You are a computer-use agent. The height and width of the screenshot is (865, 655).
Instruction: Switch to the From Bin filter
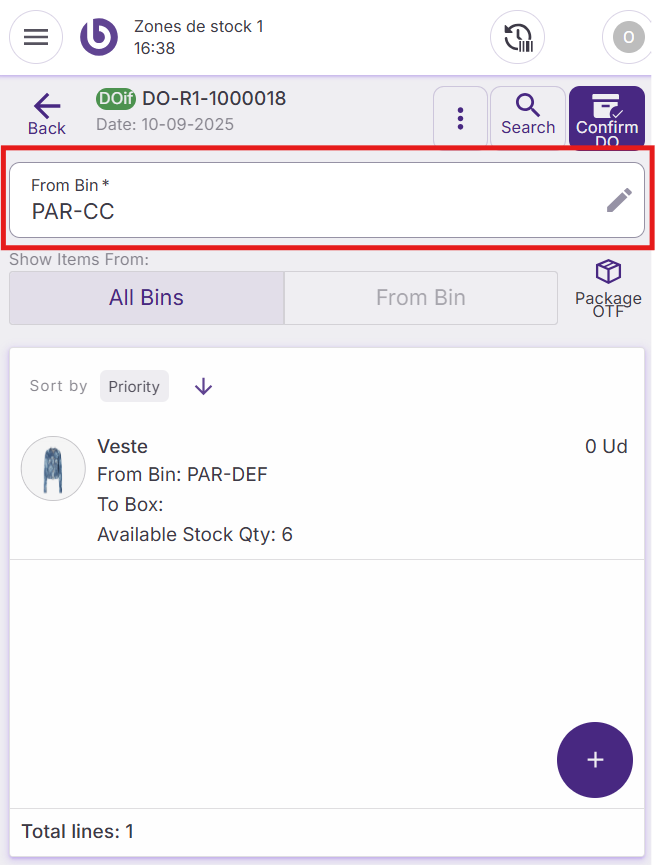[x=420, y=298]
